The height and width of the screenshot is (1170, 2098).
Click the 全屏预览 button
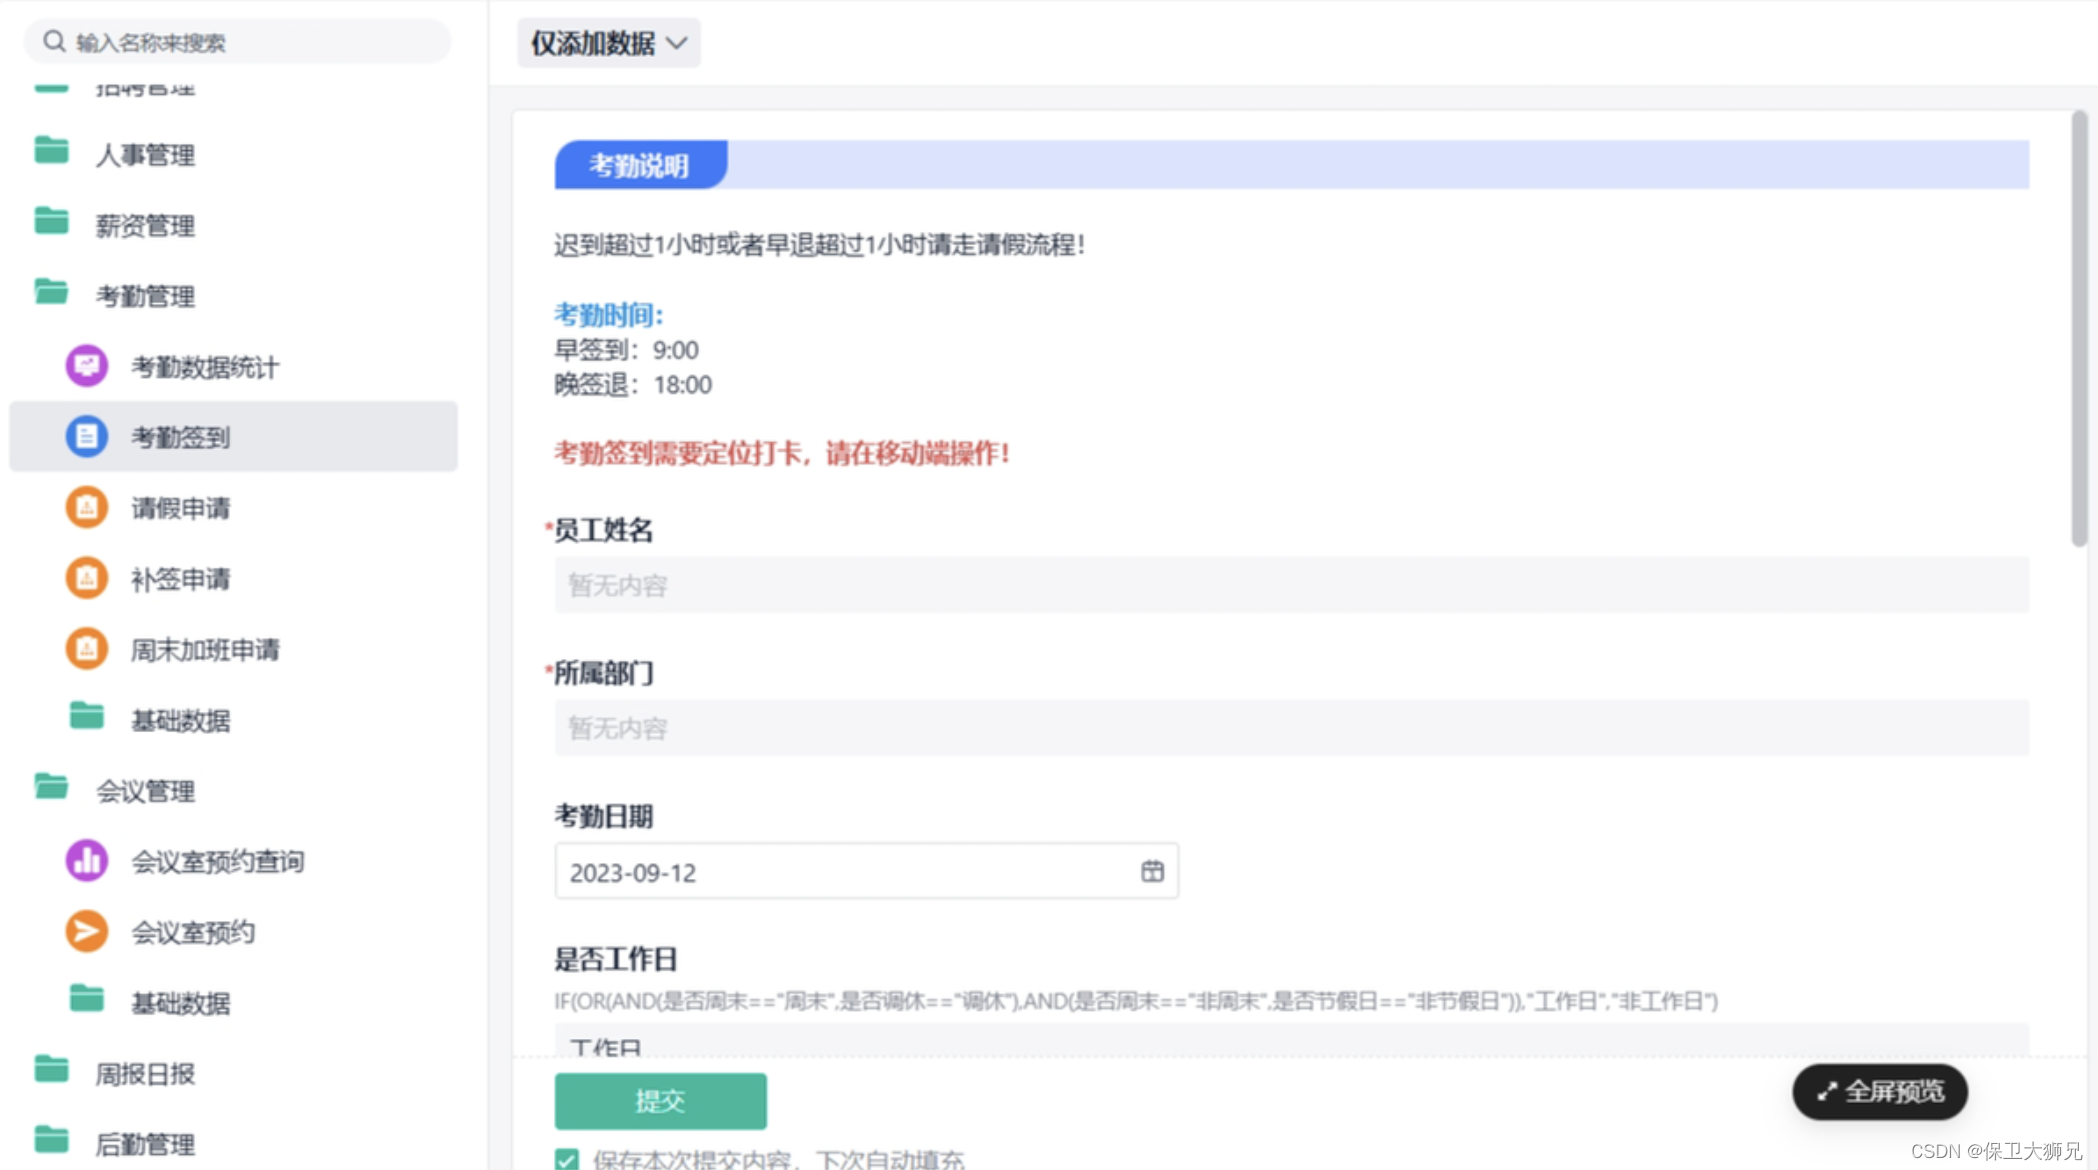tap(1879, 1092)
